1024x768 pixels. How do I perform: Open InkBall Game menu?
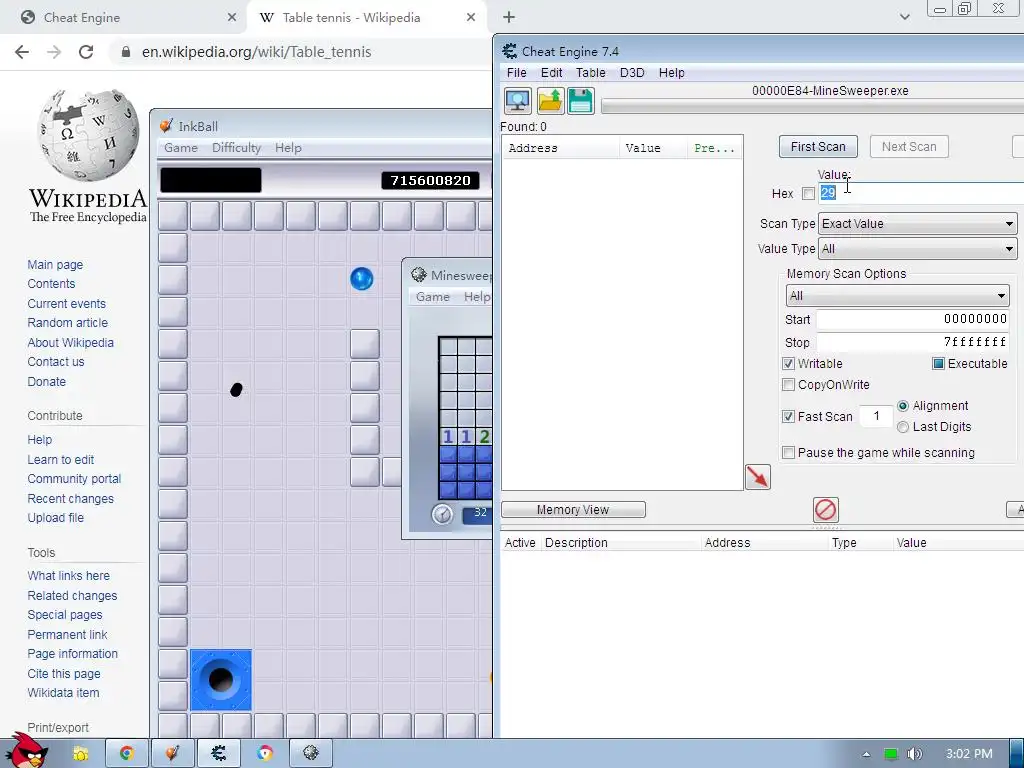[181, 148]
